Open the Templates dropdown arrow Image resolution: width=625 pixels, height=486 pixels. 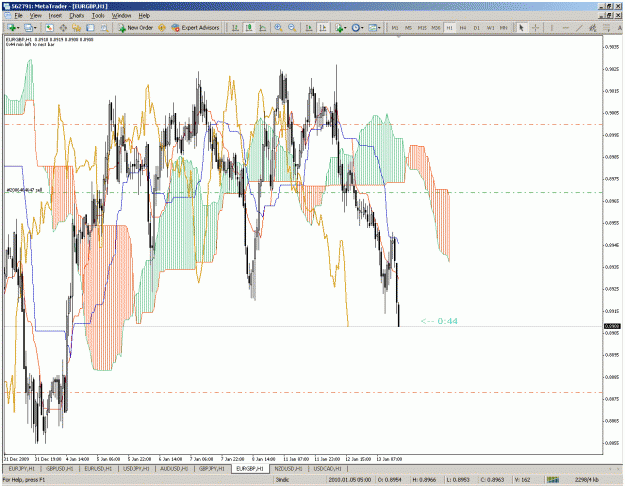point(379,28)
